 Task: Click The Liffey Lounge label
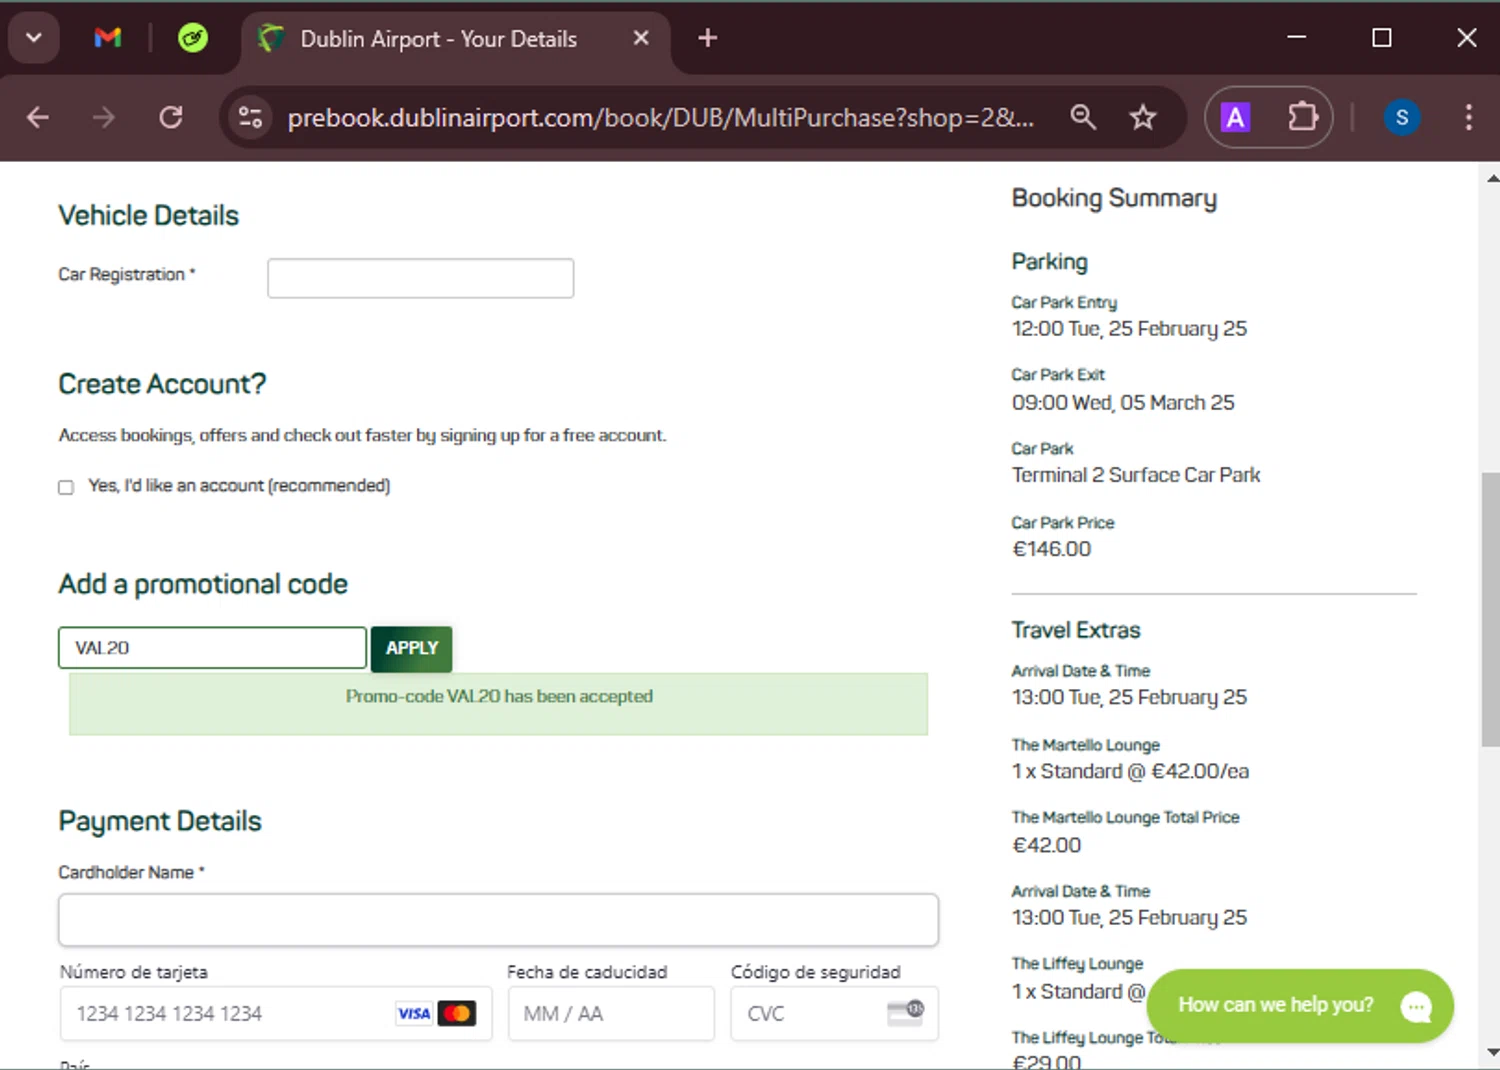point(1077,964)
